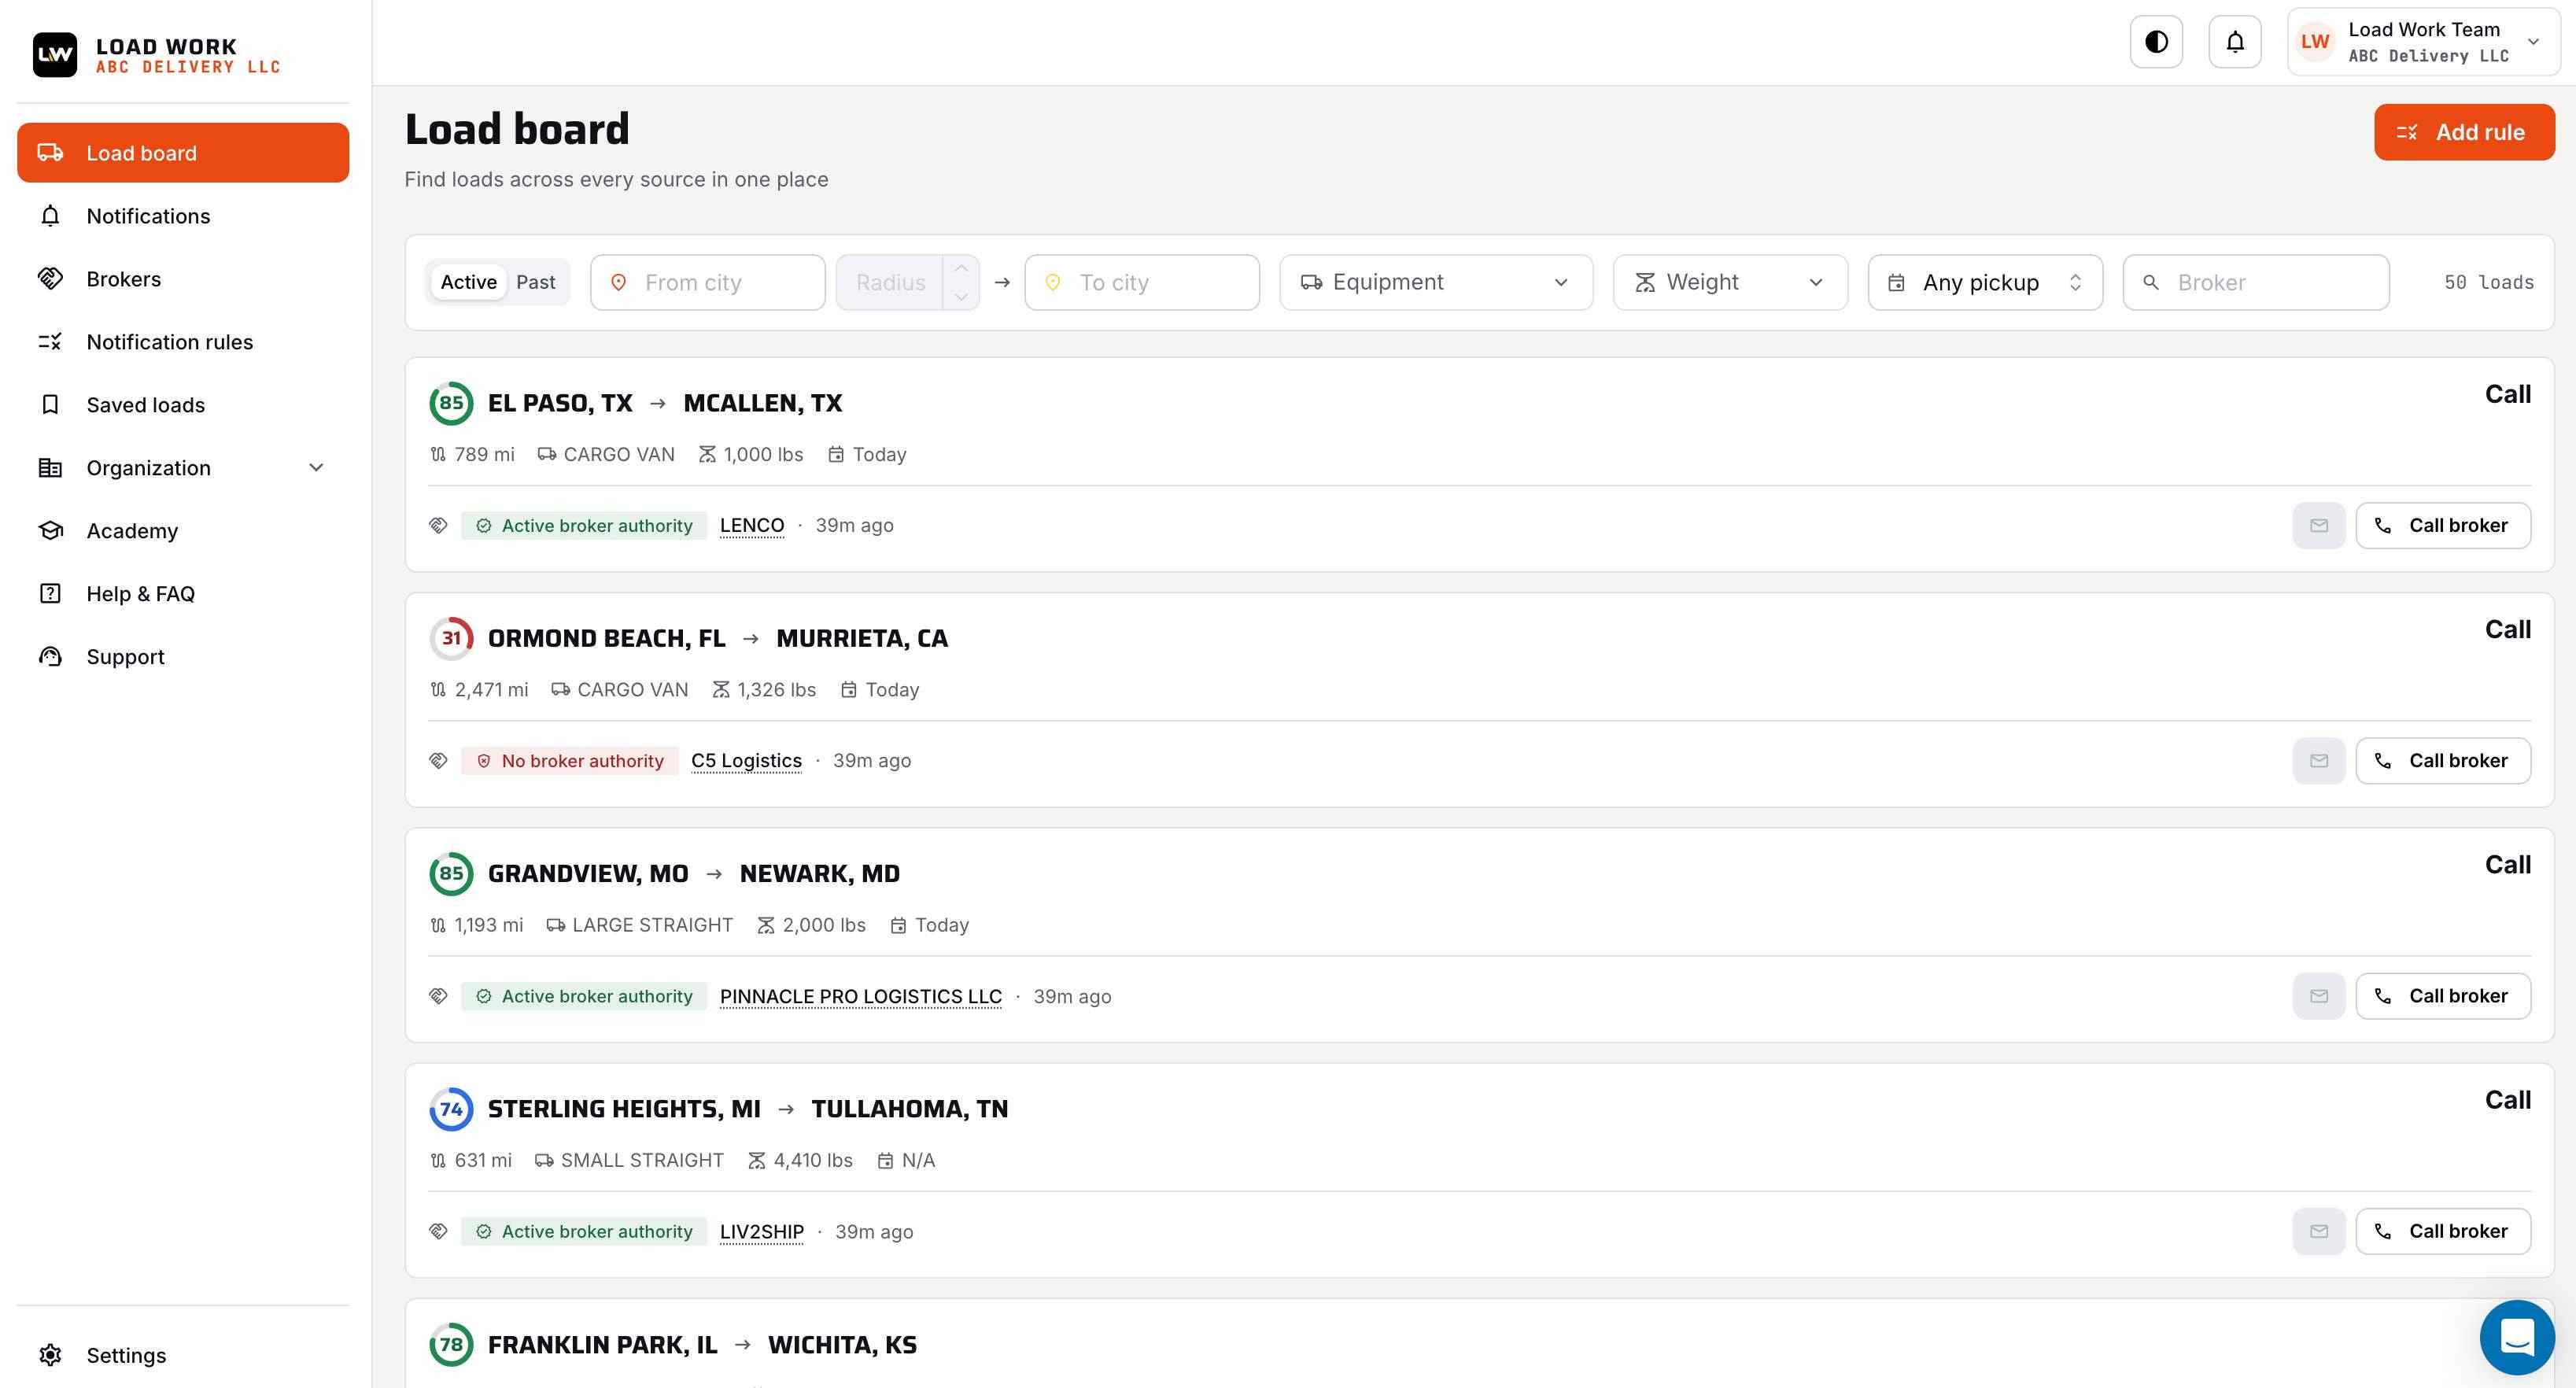Click the score 85 badge for Grandview
The height and width of the screenshot is (1388, 2576).
click(x=451, y=873)
